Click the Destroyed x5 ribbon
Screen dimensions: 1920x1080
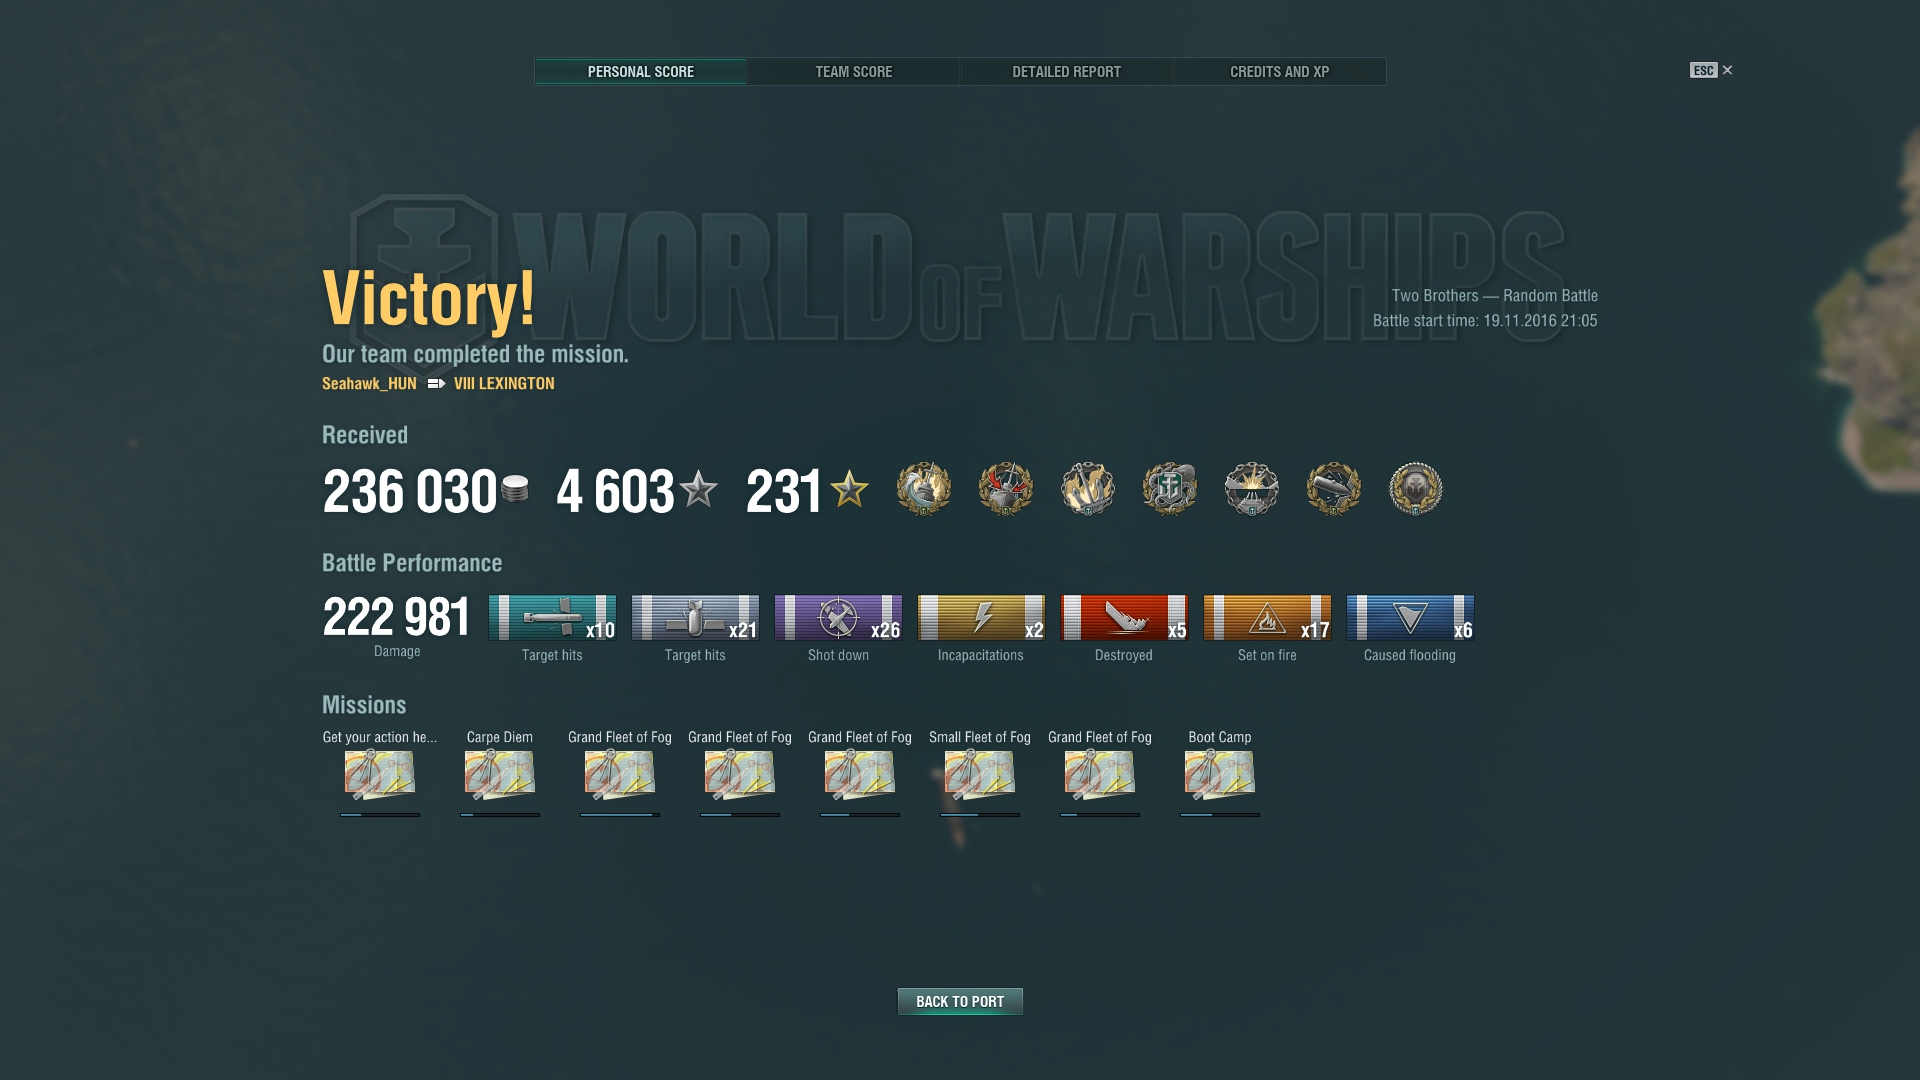coord(1124,618)
